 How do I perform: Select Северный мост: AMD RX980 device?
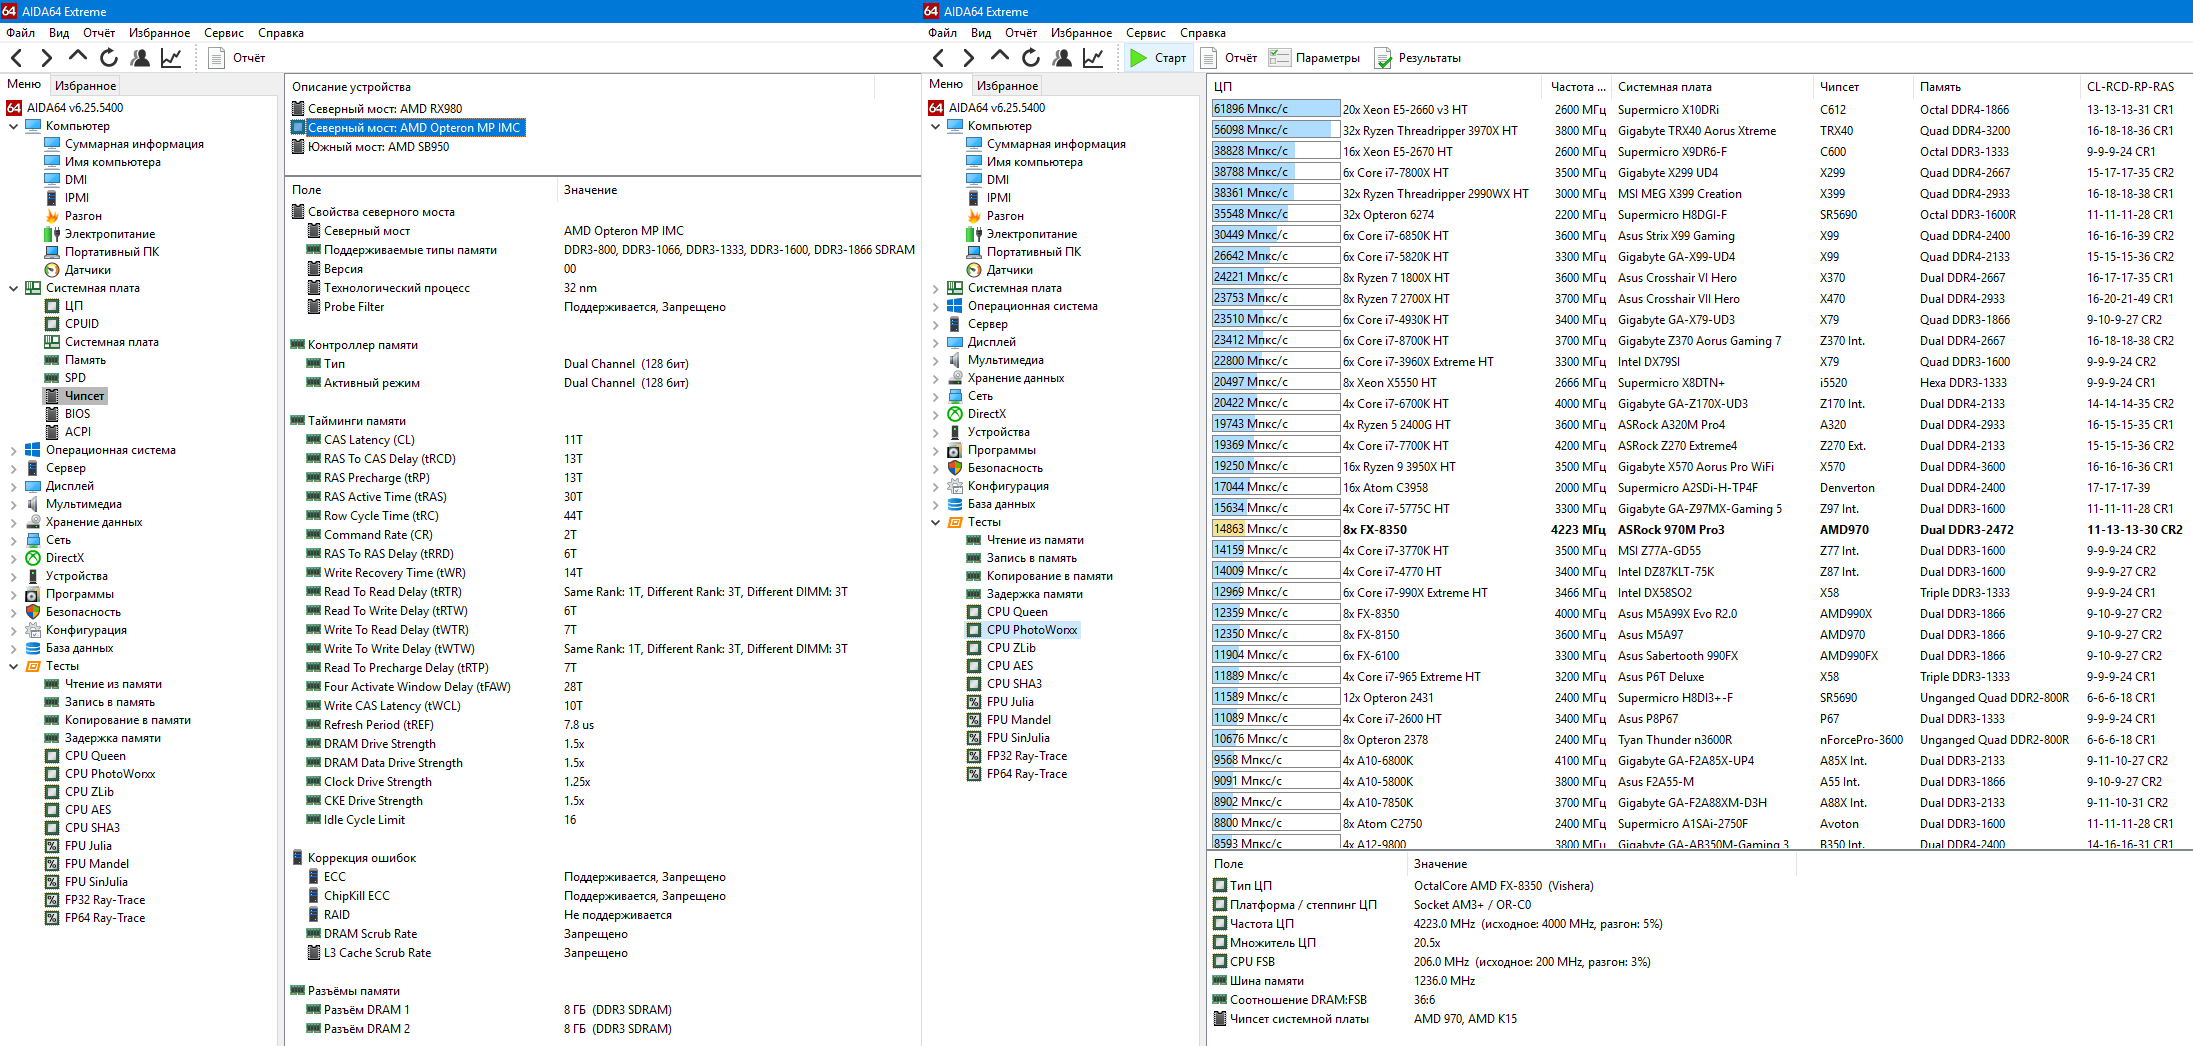tap(385, 109)
